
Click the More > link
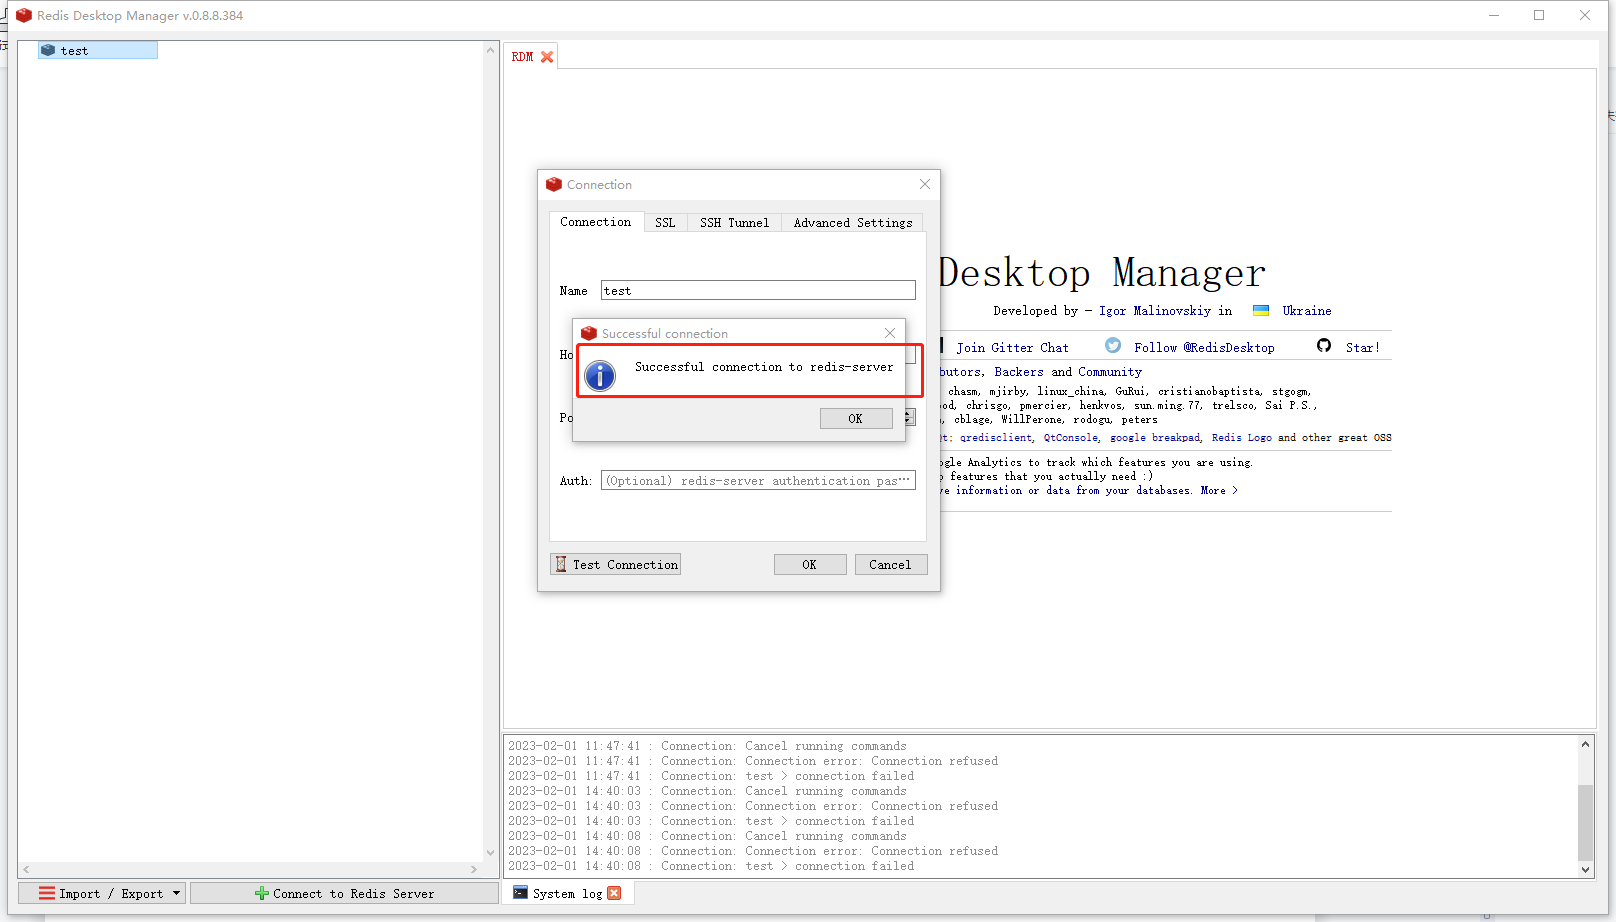[x=1219, y=491]
